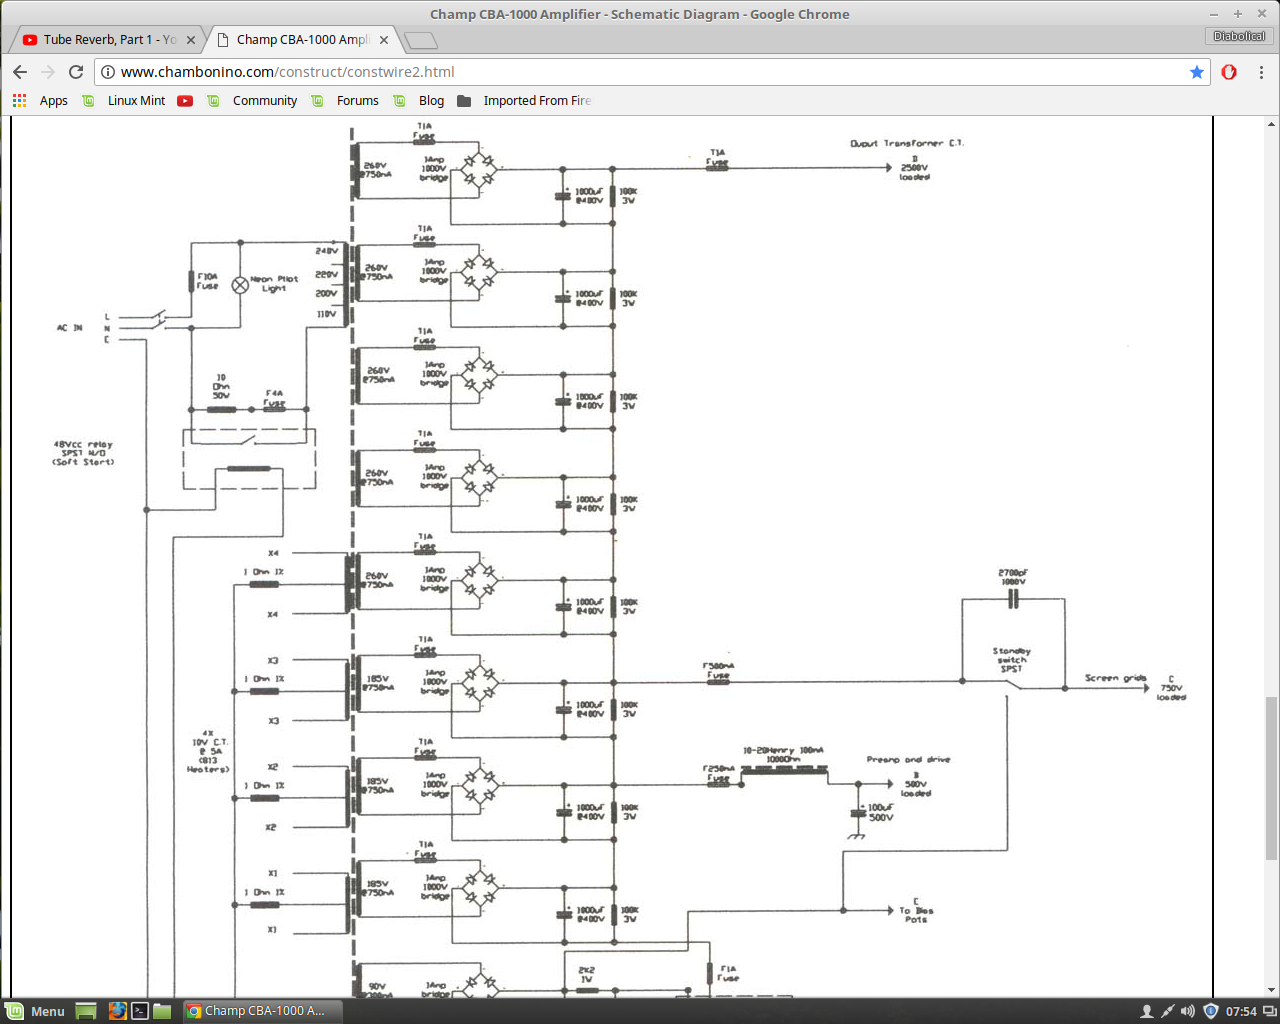
Task: Select Champ CBA-1000 taskbar window button
Action: pyautogui.click(x=262, y=1011)
